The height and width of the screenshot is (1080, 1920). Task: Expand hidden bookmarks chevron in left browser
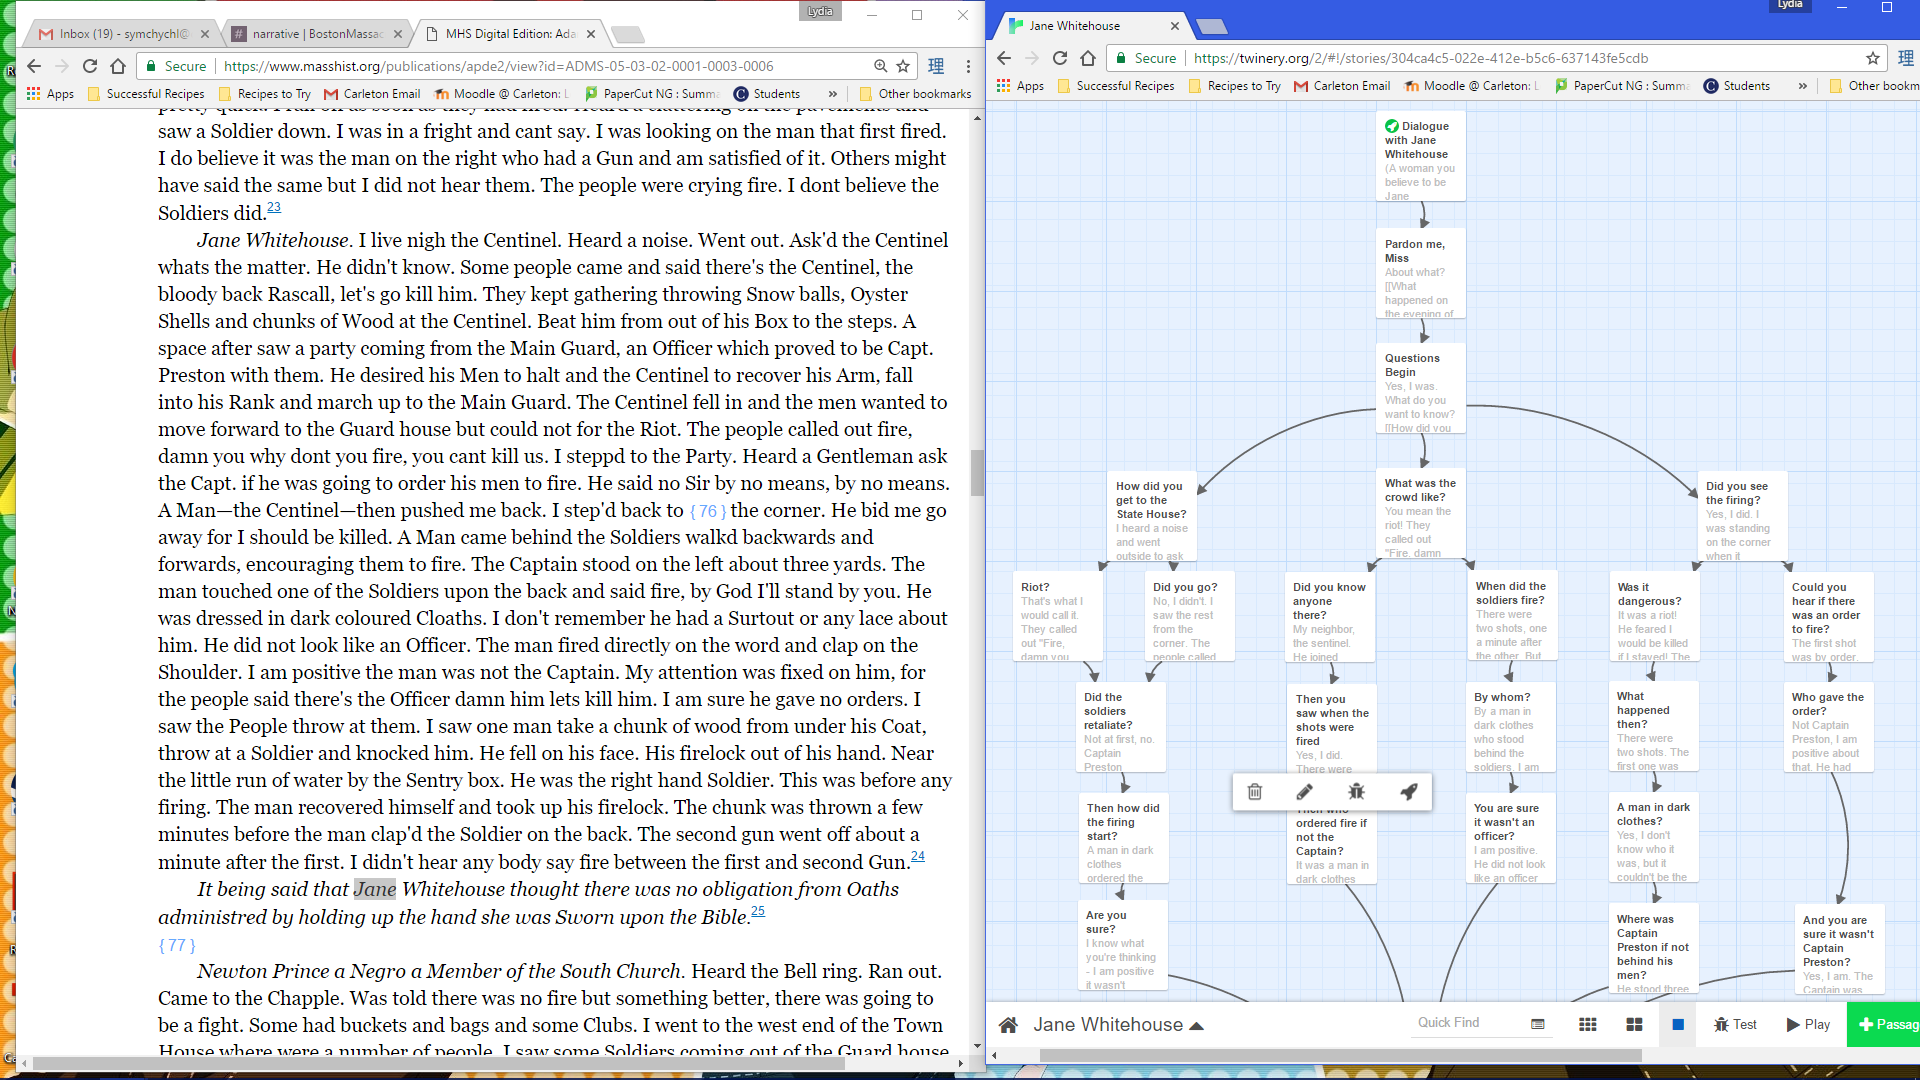(832, 94)
